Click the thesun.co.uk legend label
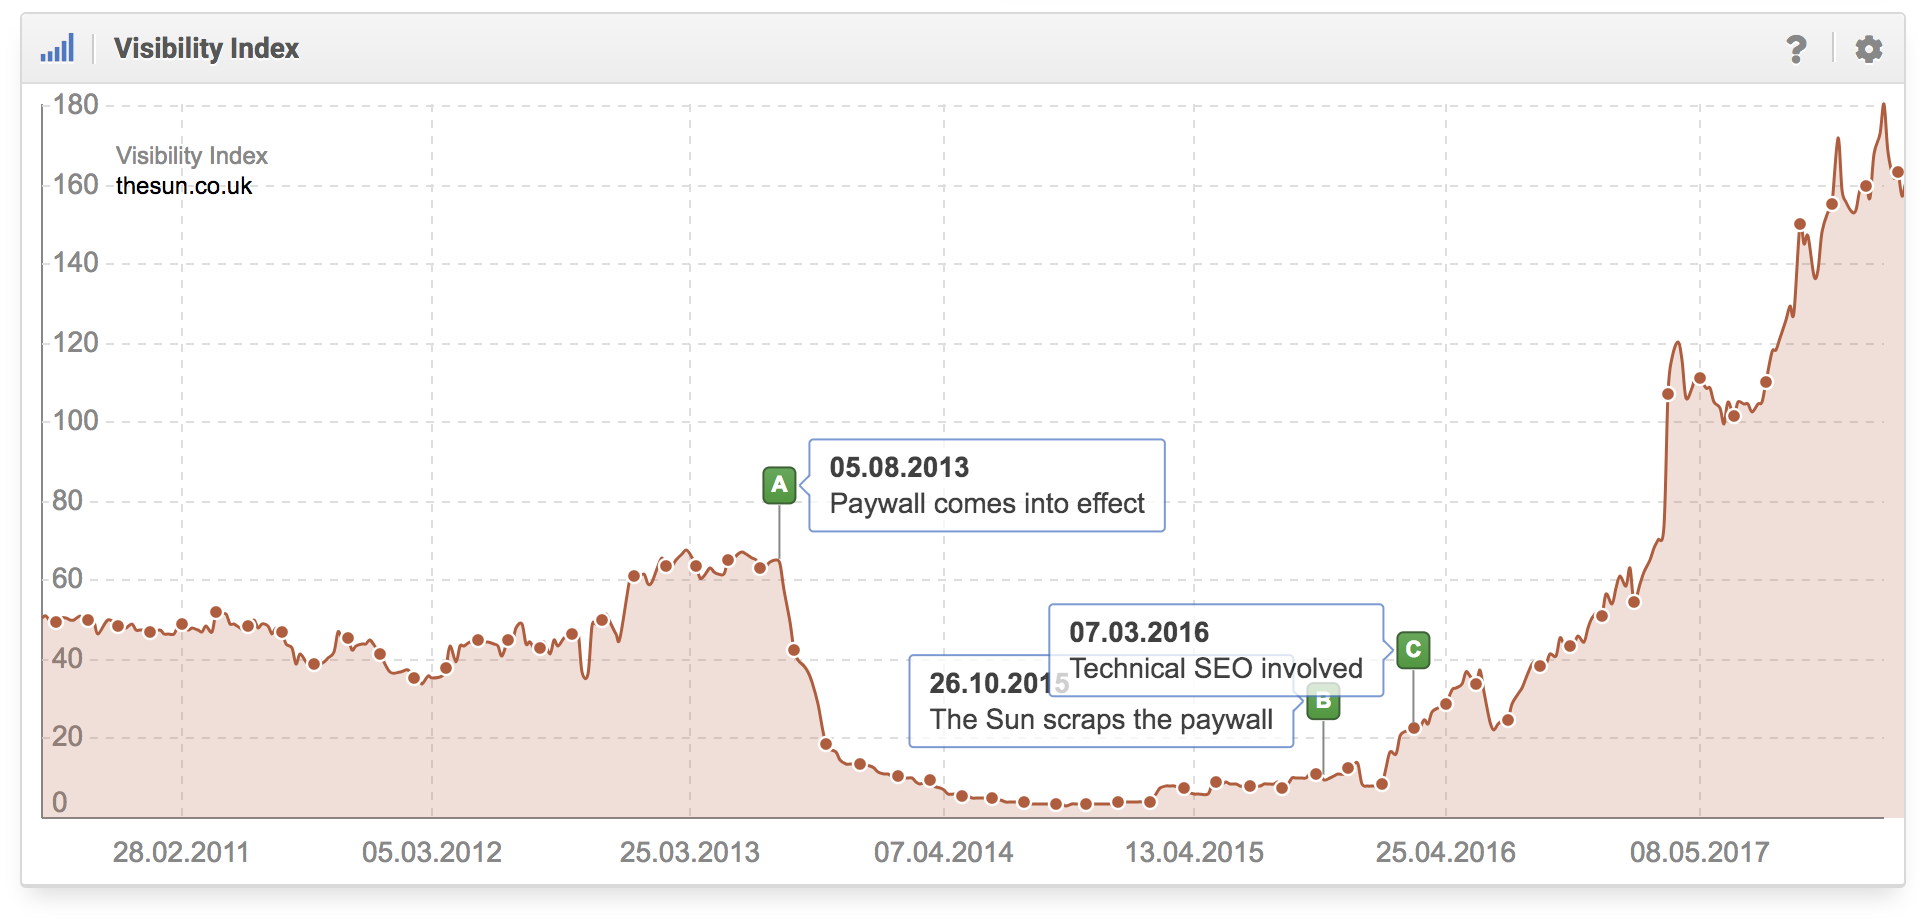This screenshot has width=1926, height=924. pos(184,186)
